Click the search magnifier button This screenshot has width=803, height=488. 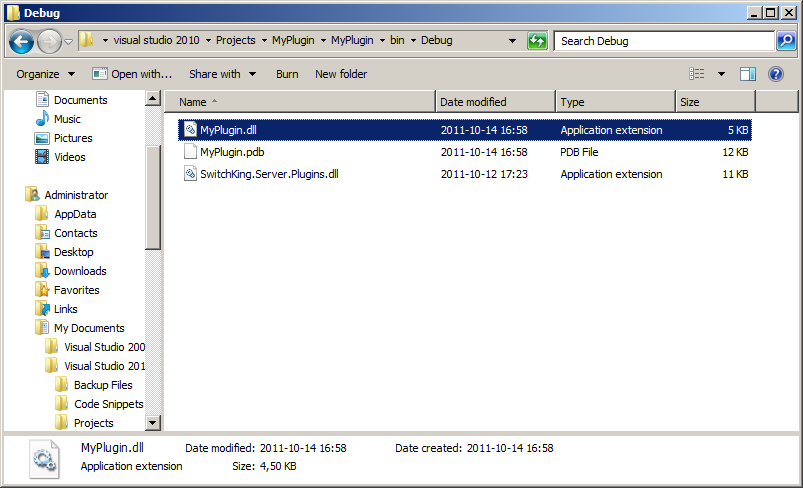(x=786, y=41)
